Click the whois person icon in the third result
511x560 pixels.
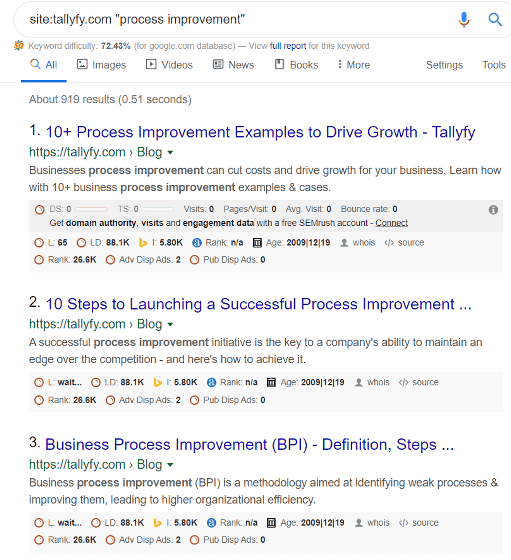359,523
